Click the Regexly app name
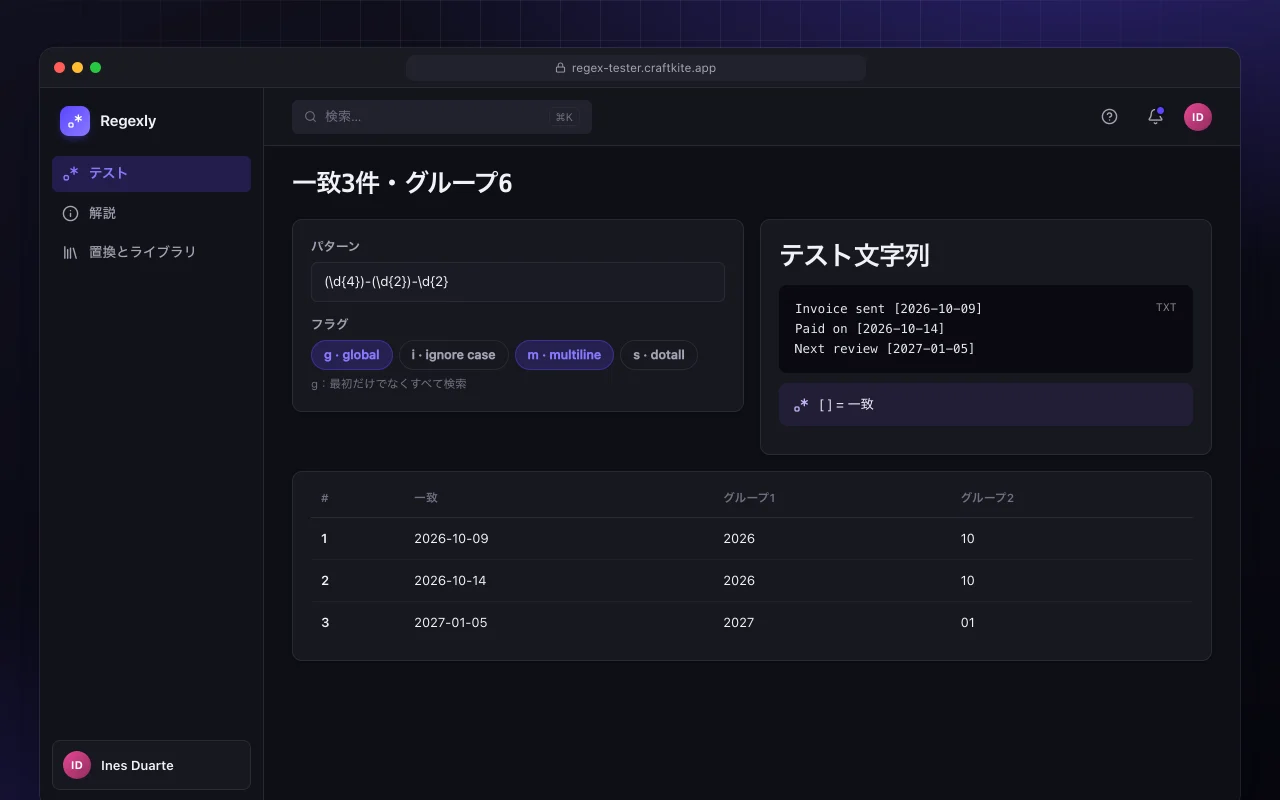This screenshot has height=800, width=1280. [x=128, y=121]
